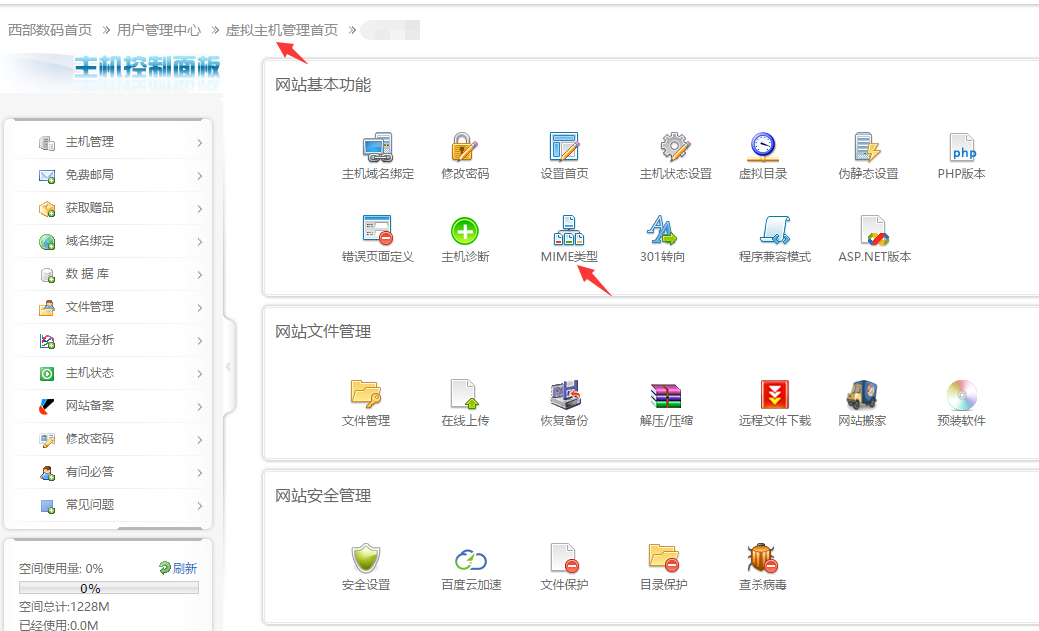The image size is (1039, 631).
Task: Launch the 解压/压缩 archive tool icon
Action: (x=666, y=396)
